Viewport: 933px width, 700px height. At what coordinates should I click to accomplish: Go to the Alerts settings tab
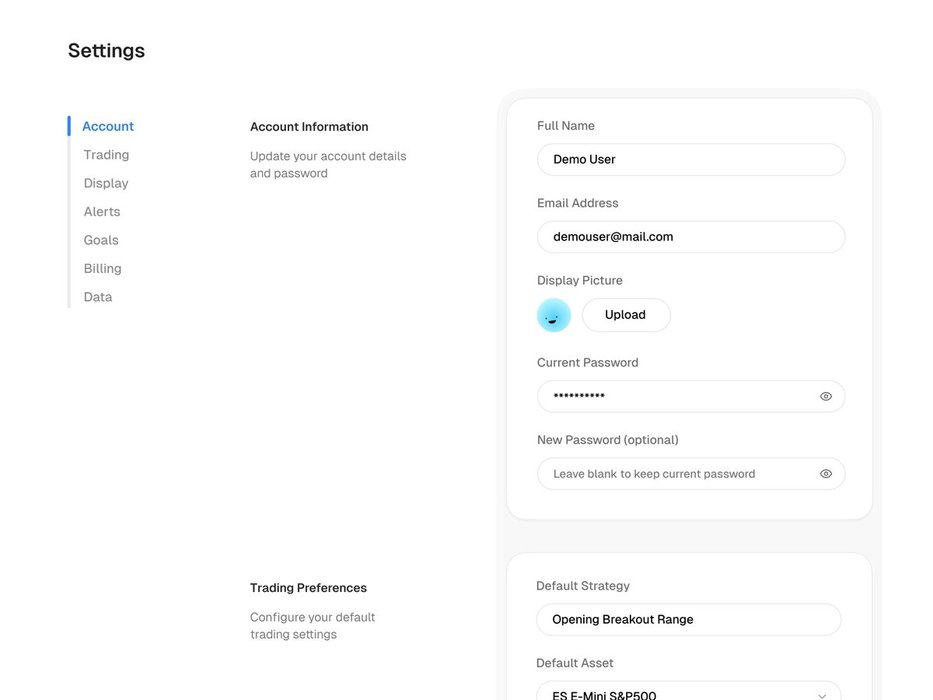pos(102,212)
